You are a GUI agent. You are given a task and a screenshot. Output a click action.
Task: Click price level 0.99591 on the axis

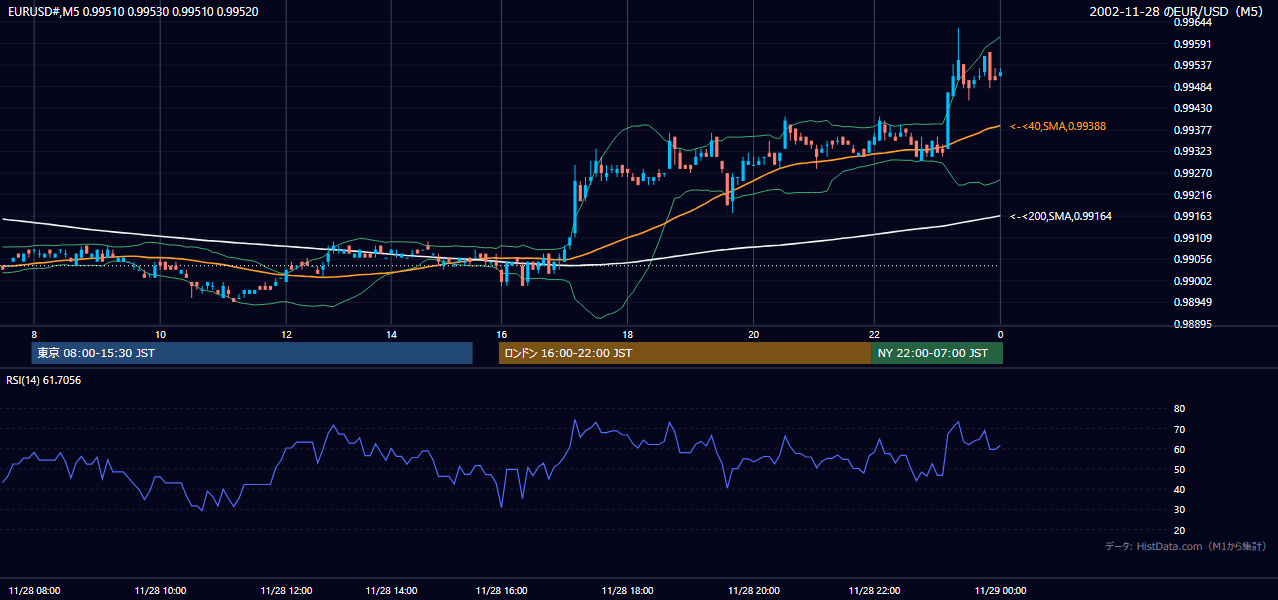tap(1192, 44)
